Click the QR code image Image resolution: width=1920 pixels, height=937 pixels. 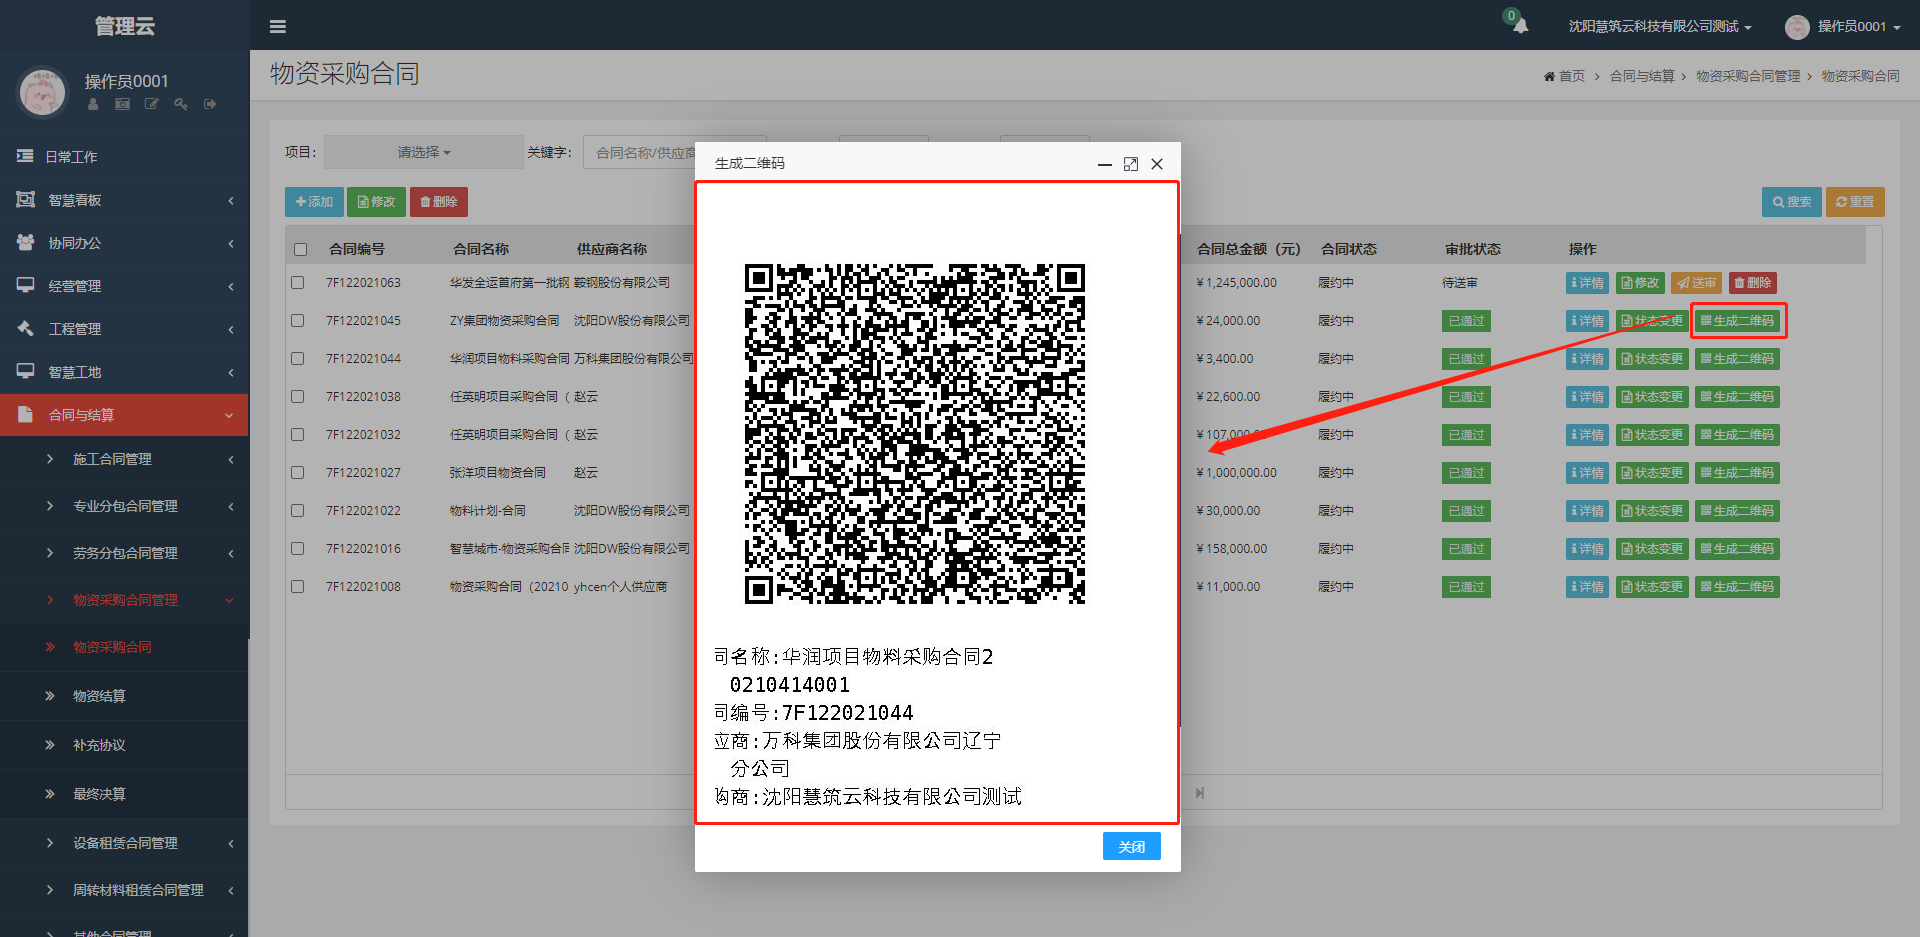coord(915,434)
